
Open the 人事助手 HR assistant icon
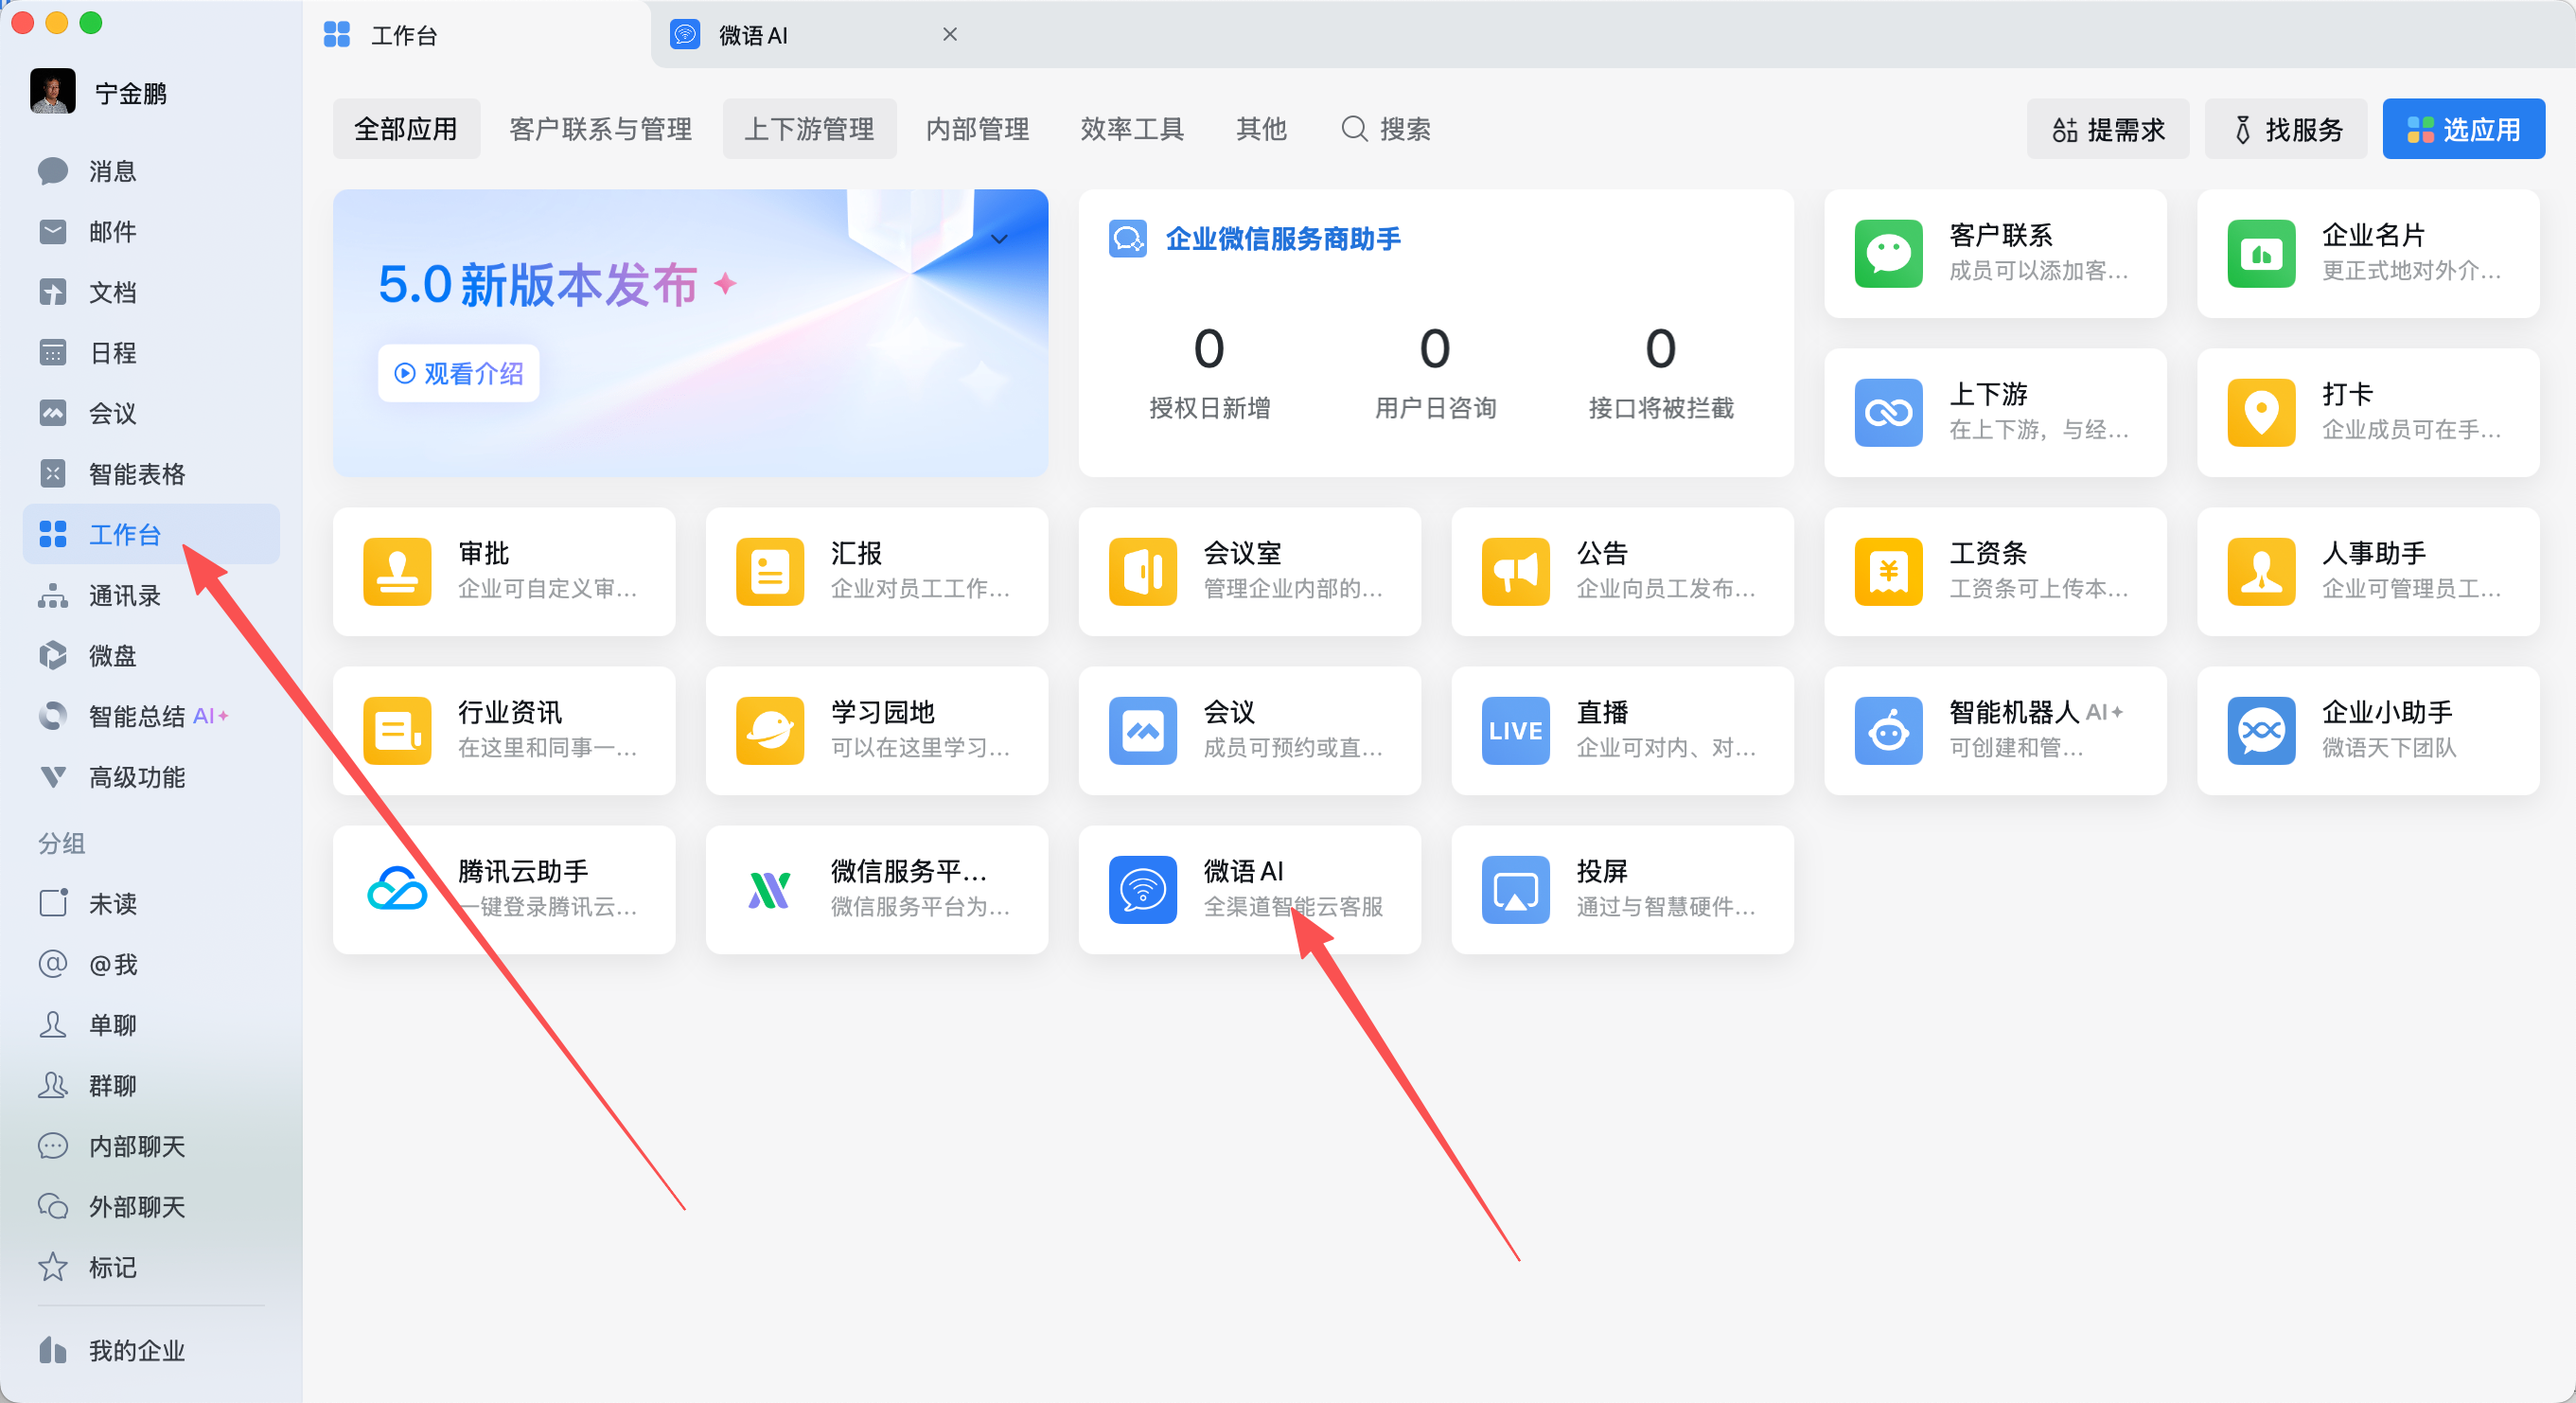(2262, 571)
